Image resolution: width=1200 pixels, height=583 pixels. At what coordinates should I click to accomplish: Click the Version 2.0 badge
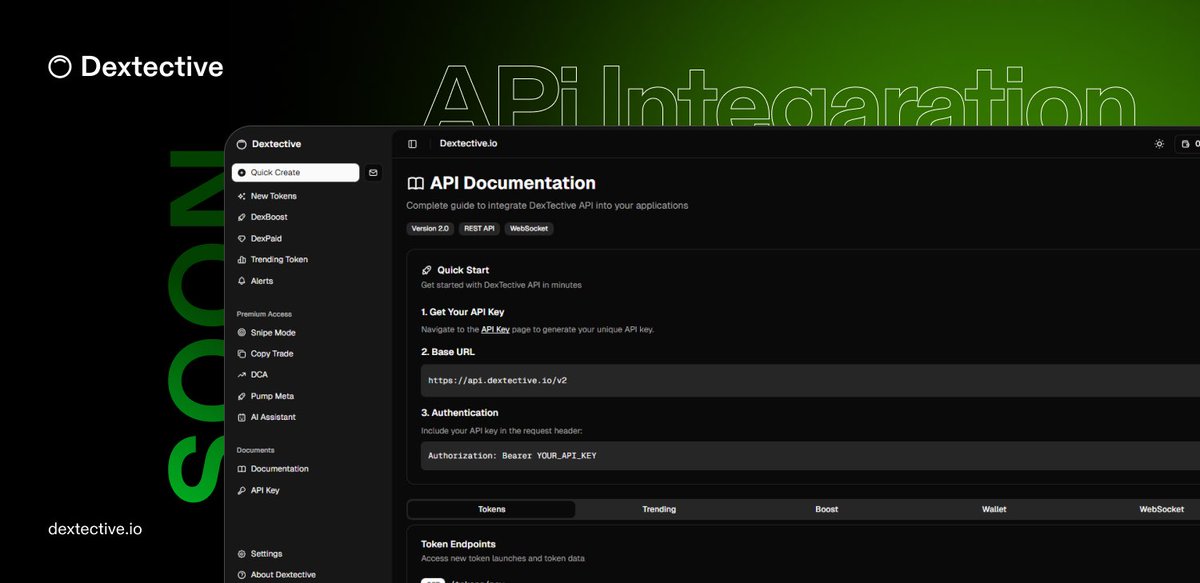pyautogui.click(x=431, y=229)
